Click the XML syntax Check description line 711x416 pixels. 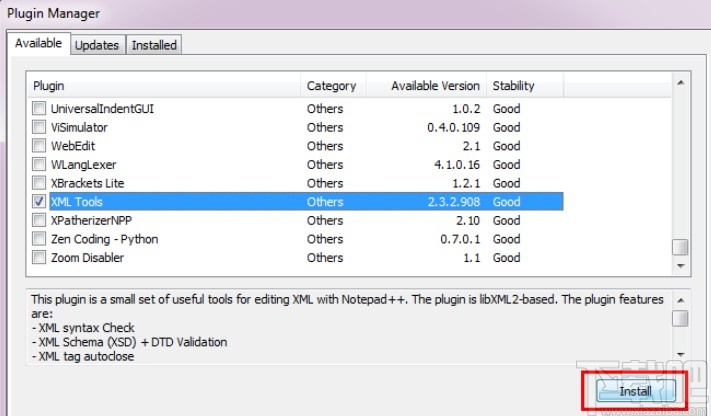tap(83, 328)
